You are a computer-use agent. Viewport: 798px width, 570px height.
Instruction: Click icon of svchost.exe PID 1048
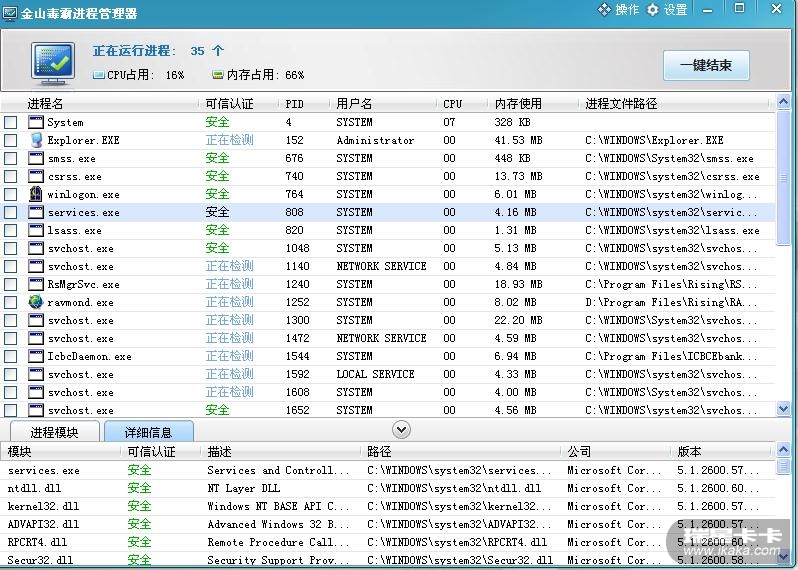point(36,248)
